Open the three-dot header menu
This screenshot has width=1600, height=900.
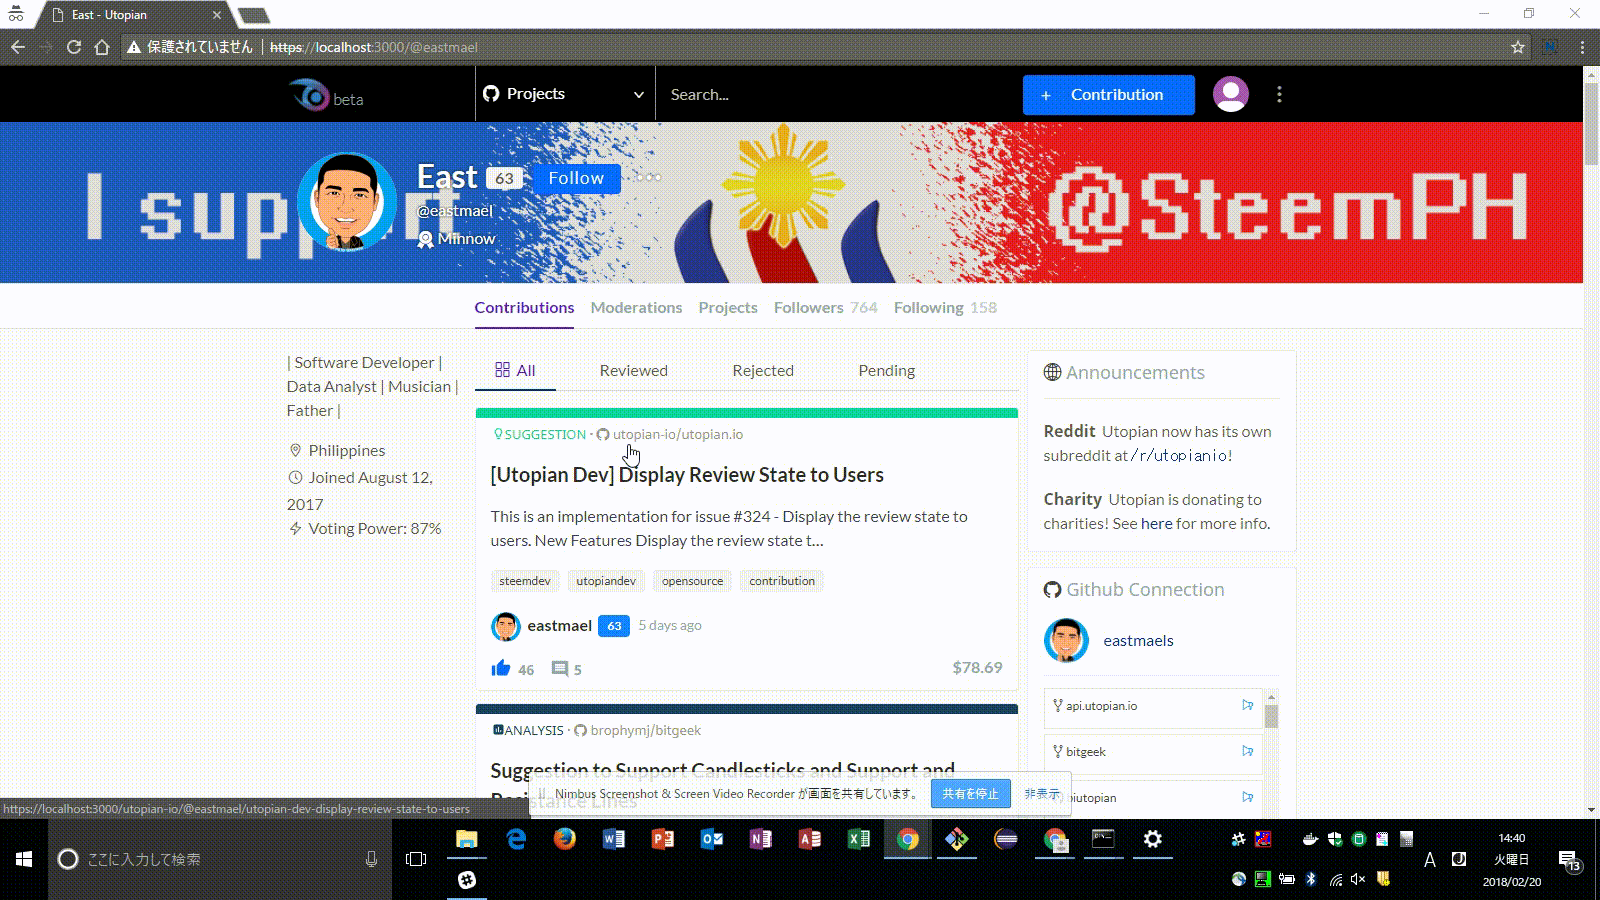point(1279,94)
